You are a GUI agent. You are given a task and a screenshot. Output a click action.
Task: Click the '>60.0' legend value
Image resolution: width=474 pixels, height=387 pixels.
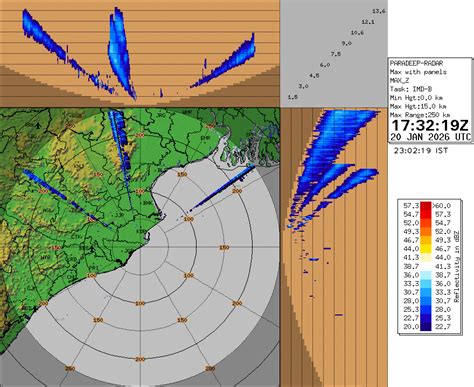click(442, 205)
